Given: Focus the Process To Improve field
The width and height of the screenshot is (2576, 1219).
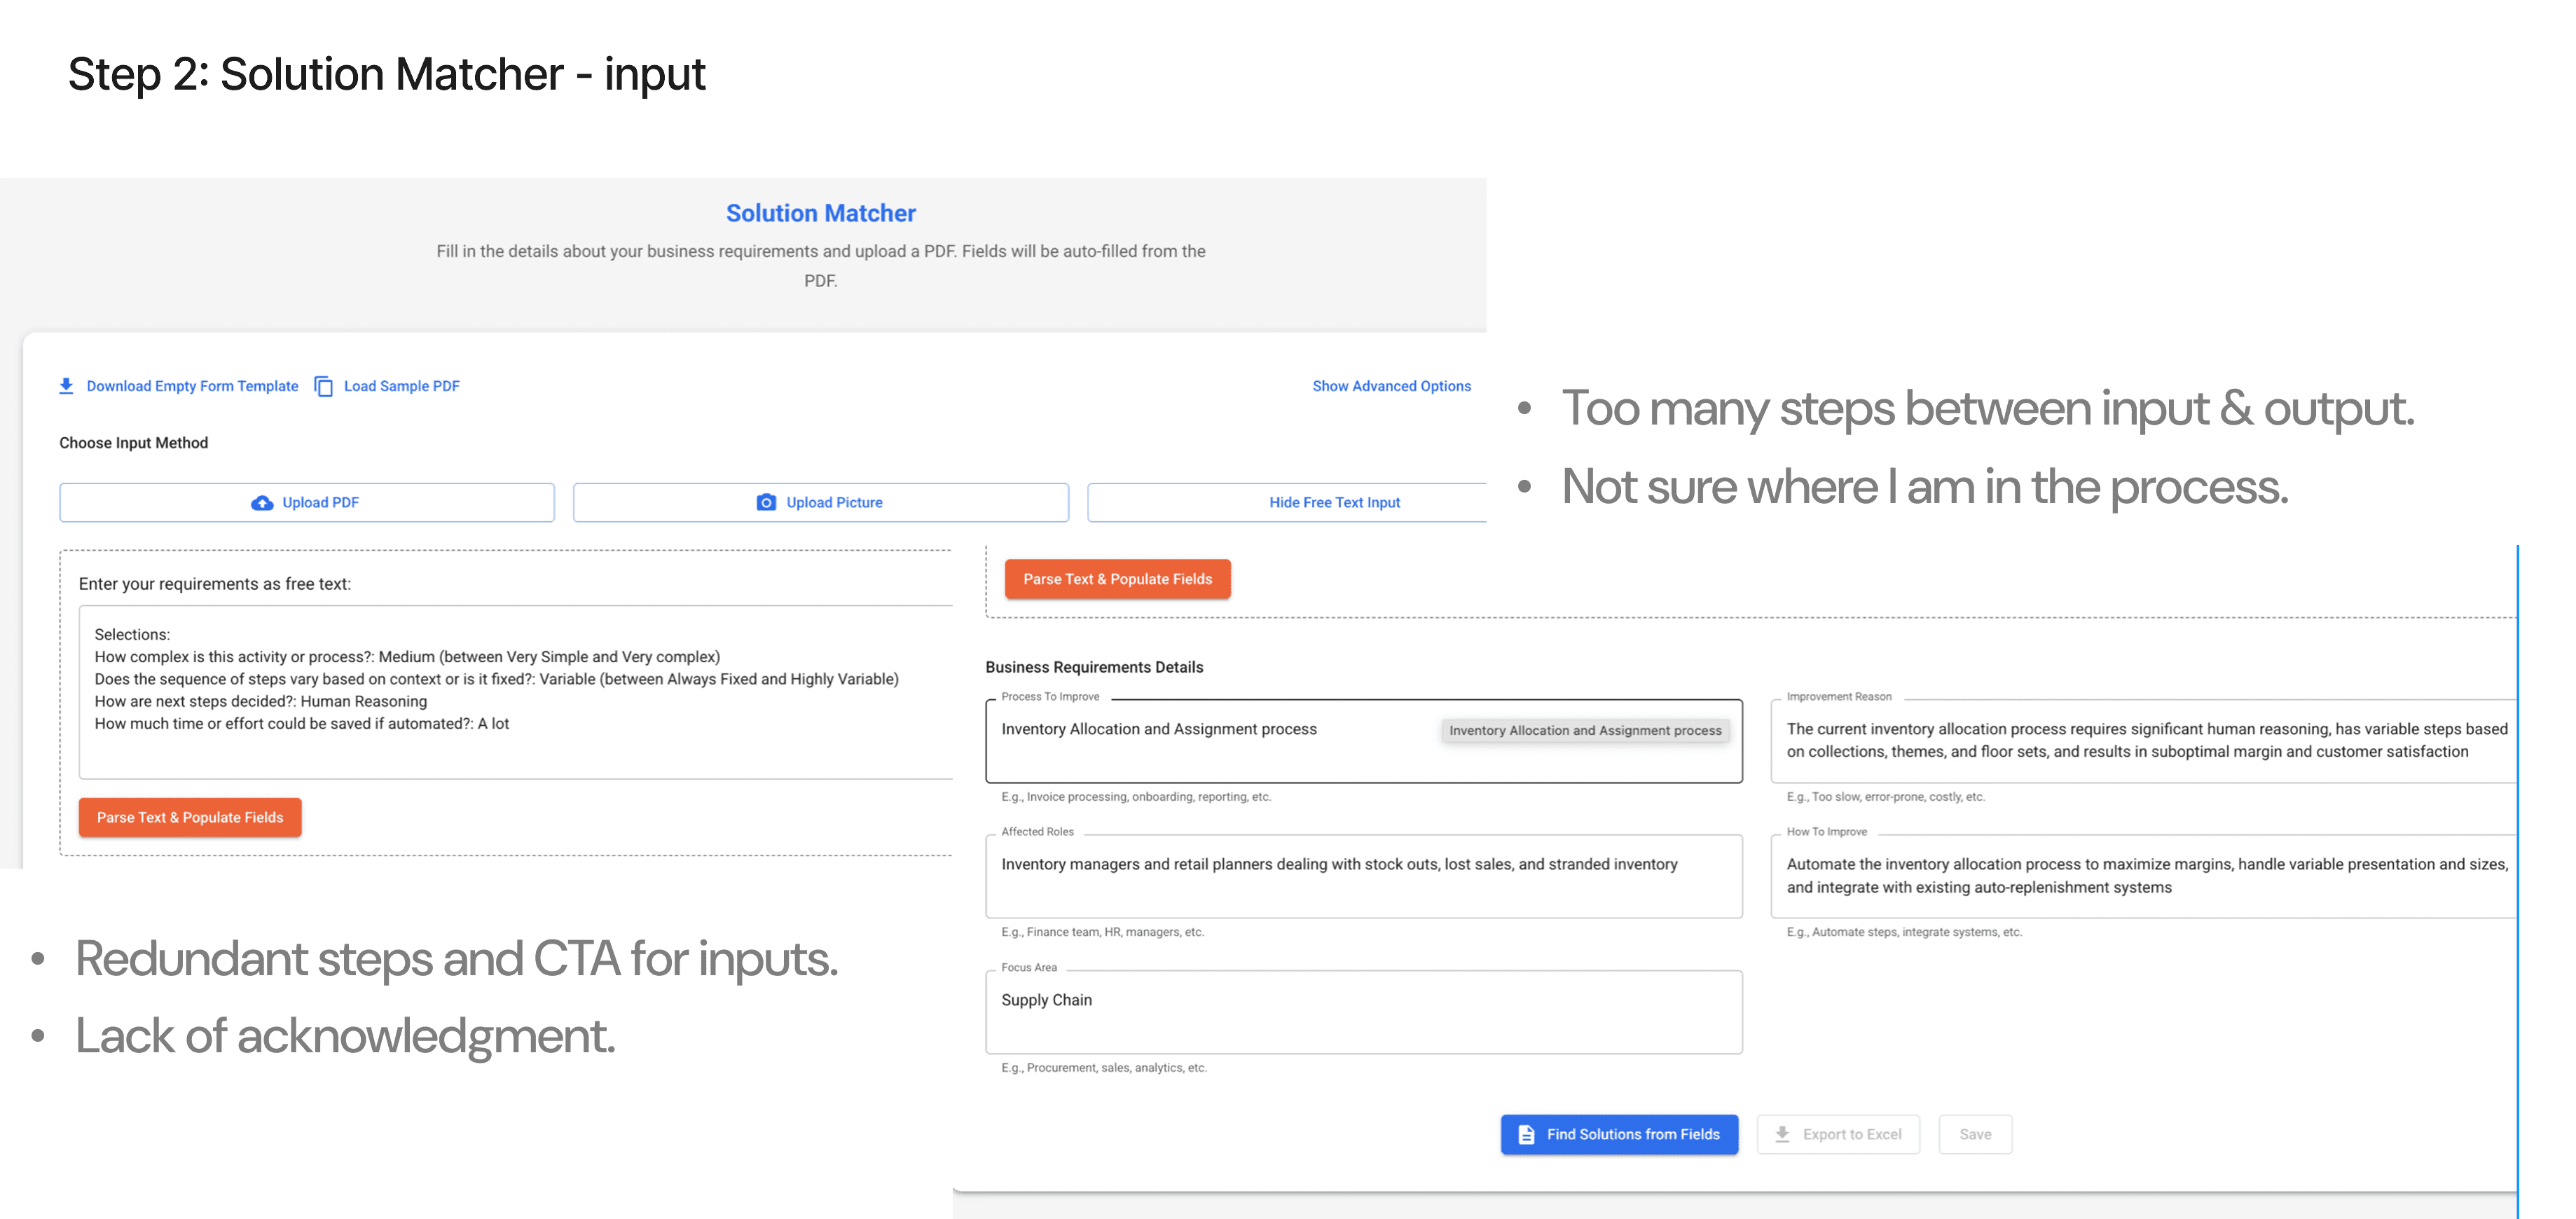Looking at the screenshot, I should (x=1200, y=755).
